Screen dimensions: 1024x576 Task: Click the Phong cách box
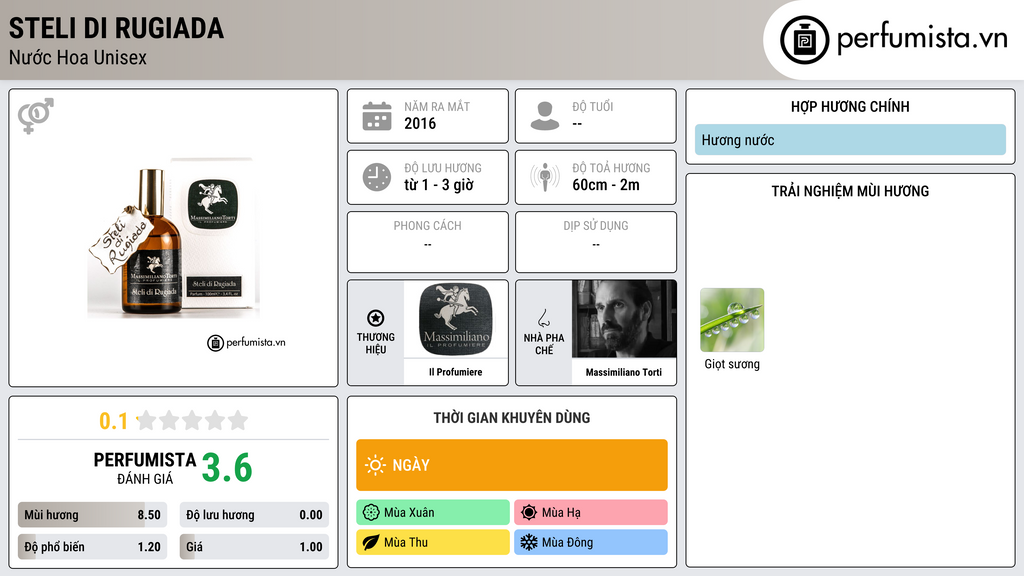coord(428,242)
